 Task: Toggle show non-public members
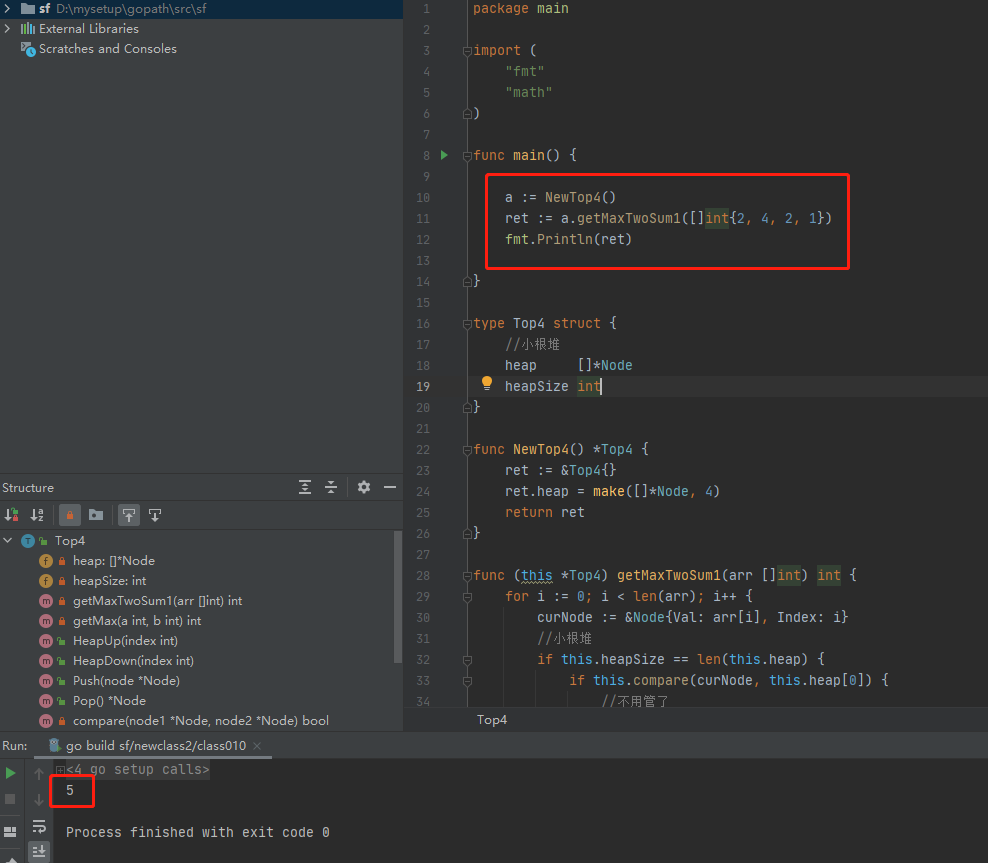click(x=70, y=515)
